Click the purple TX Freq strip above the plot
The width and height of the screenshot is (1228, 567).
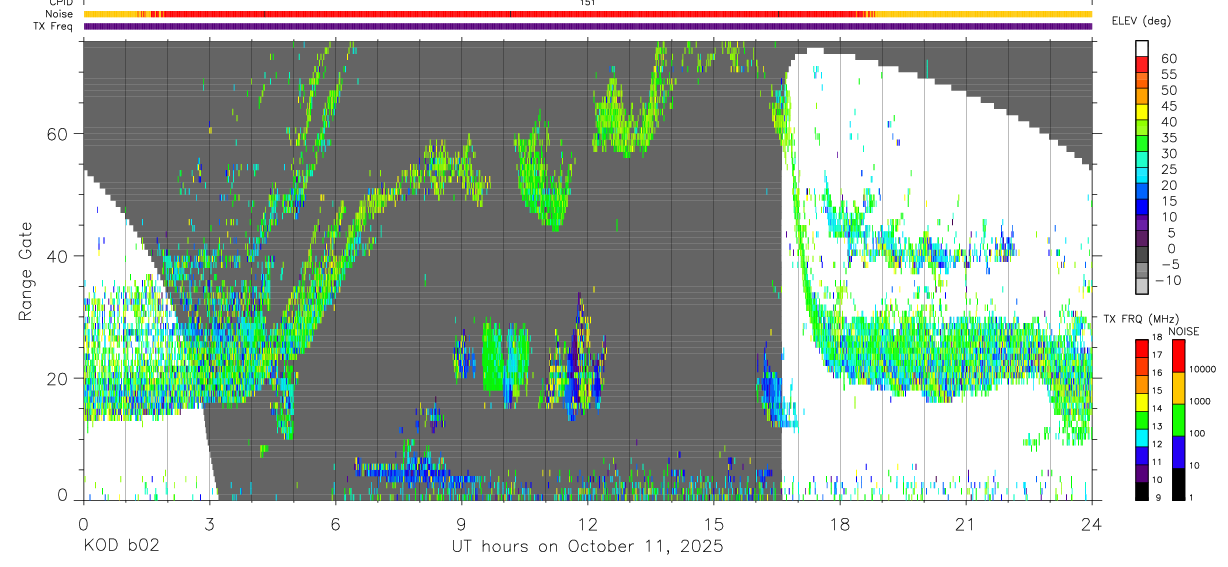coord(587,27)
